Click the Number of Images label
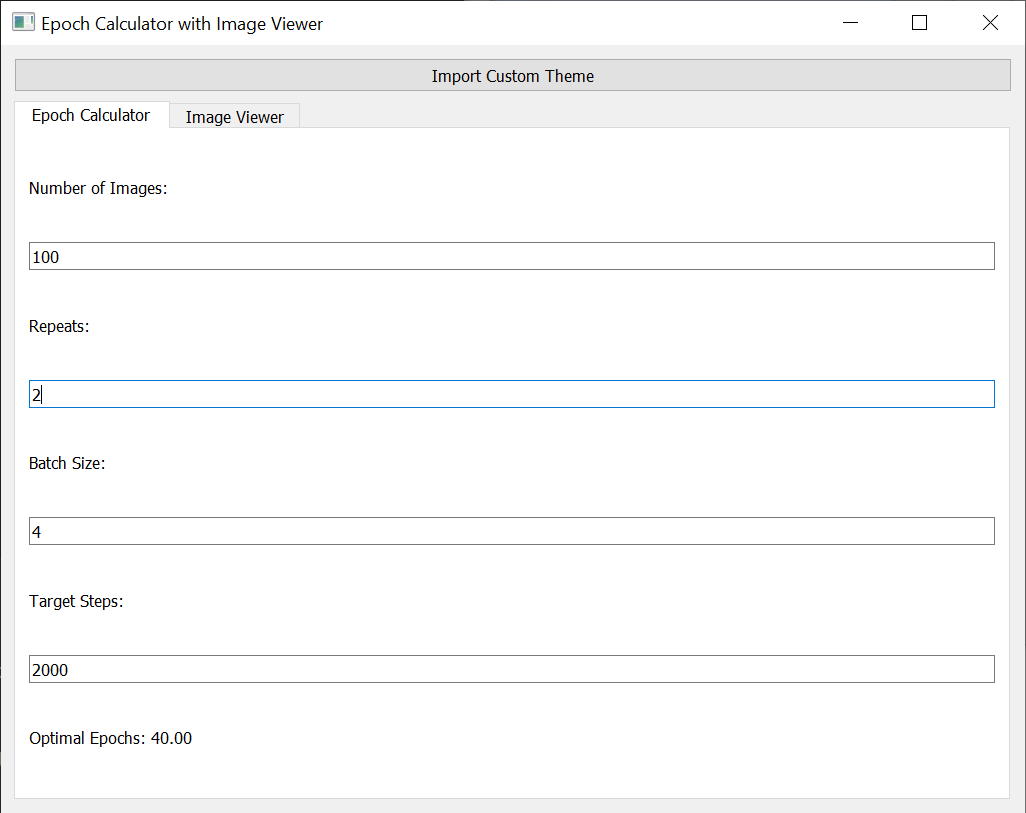Viewport: 1026px width, 813px height. [x=98, y=189]
